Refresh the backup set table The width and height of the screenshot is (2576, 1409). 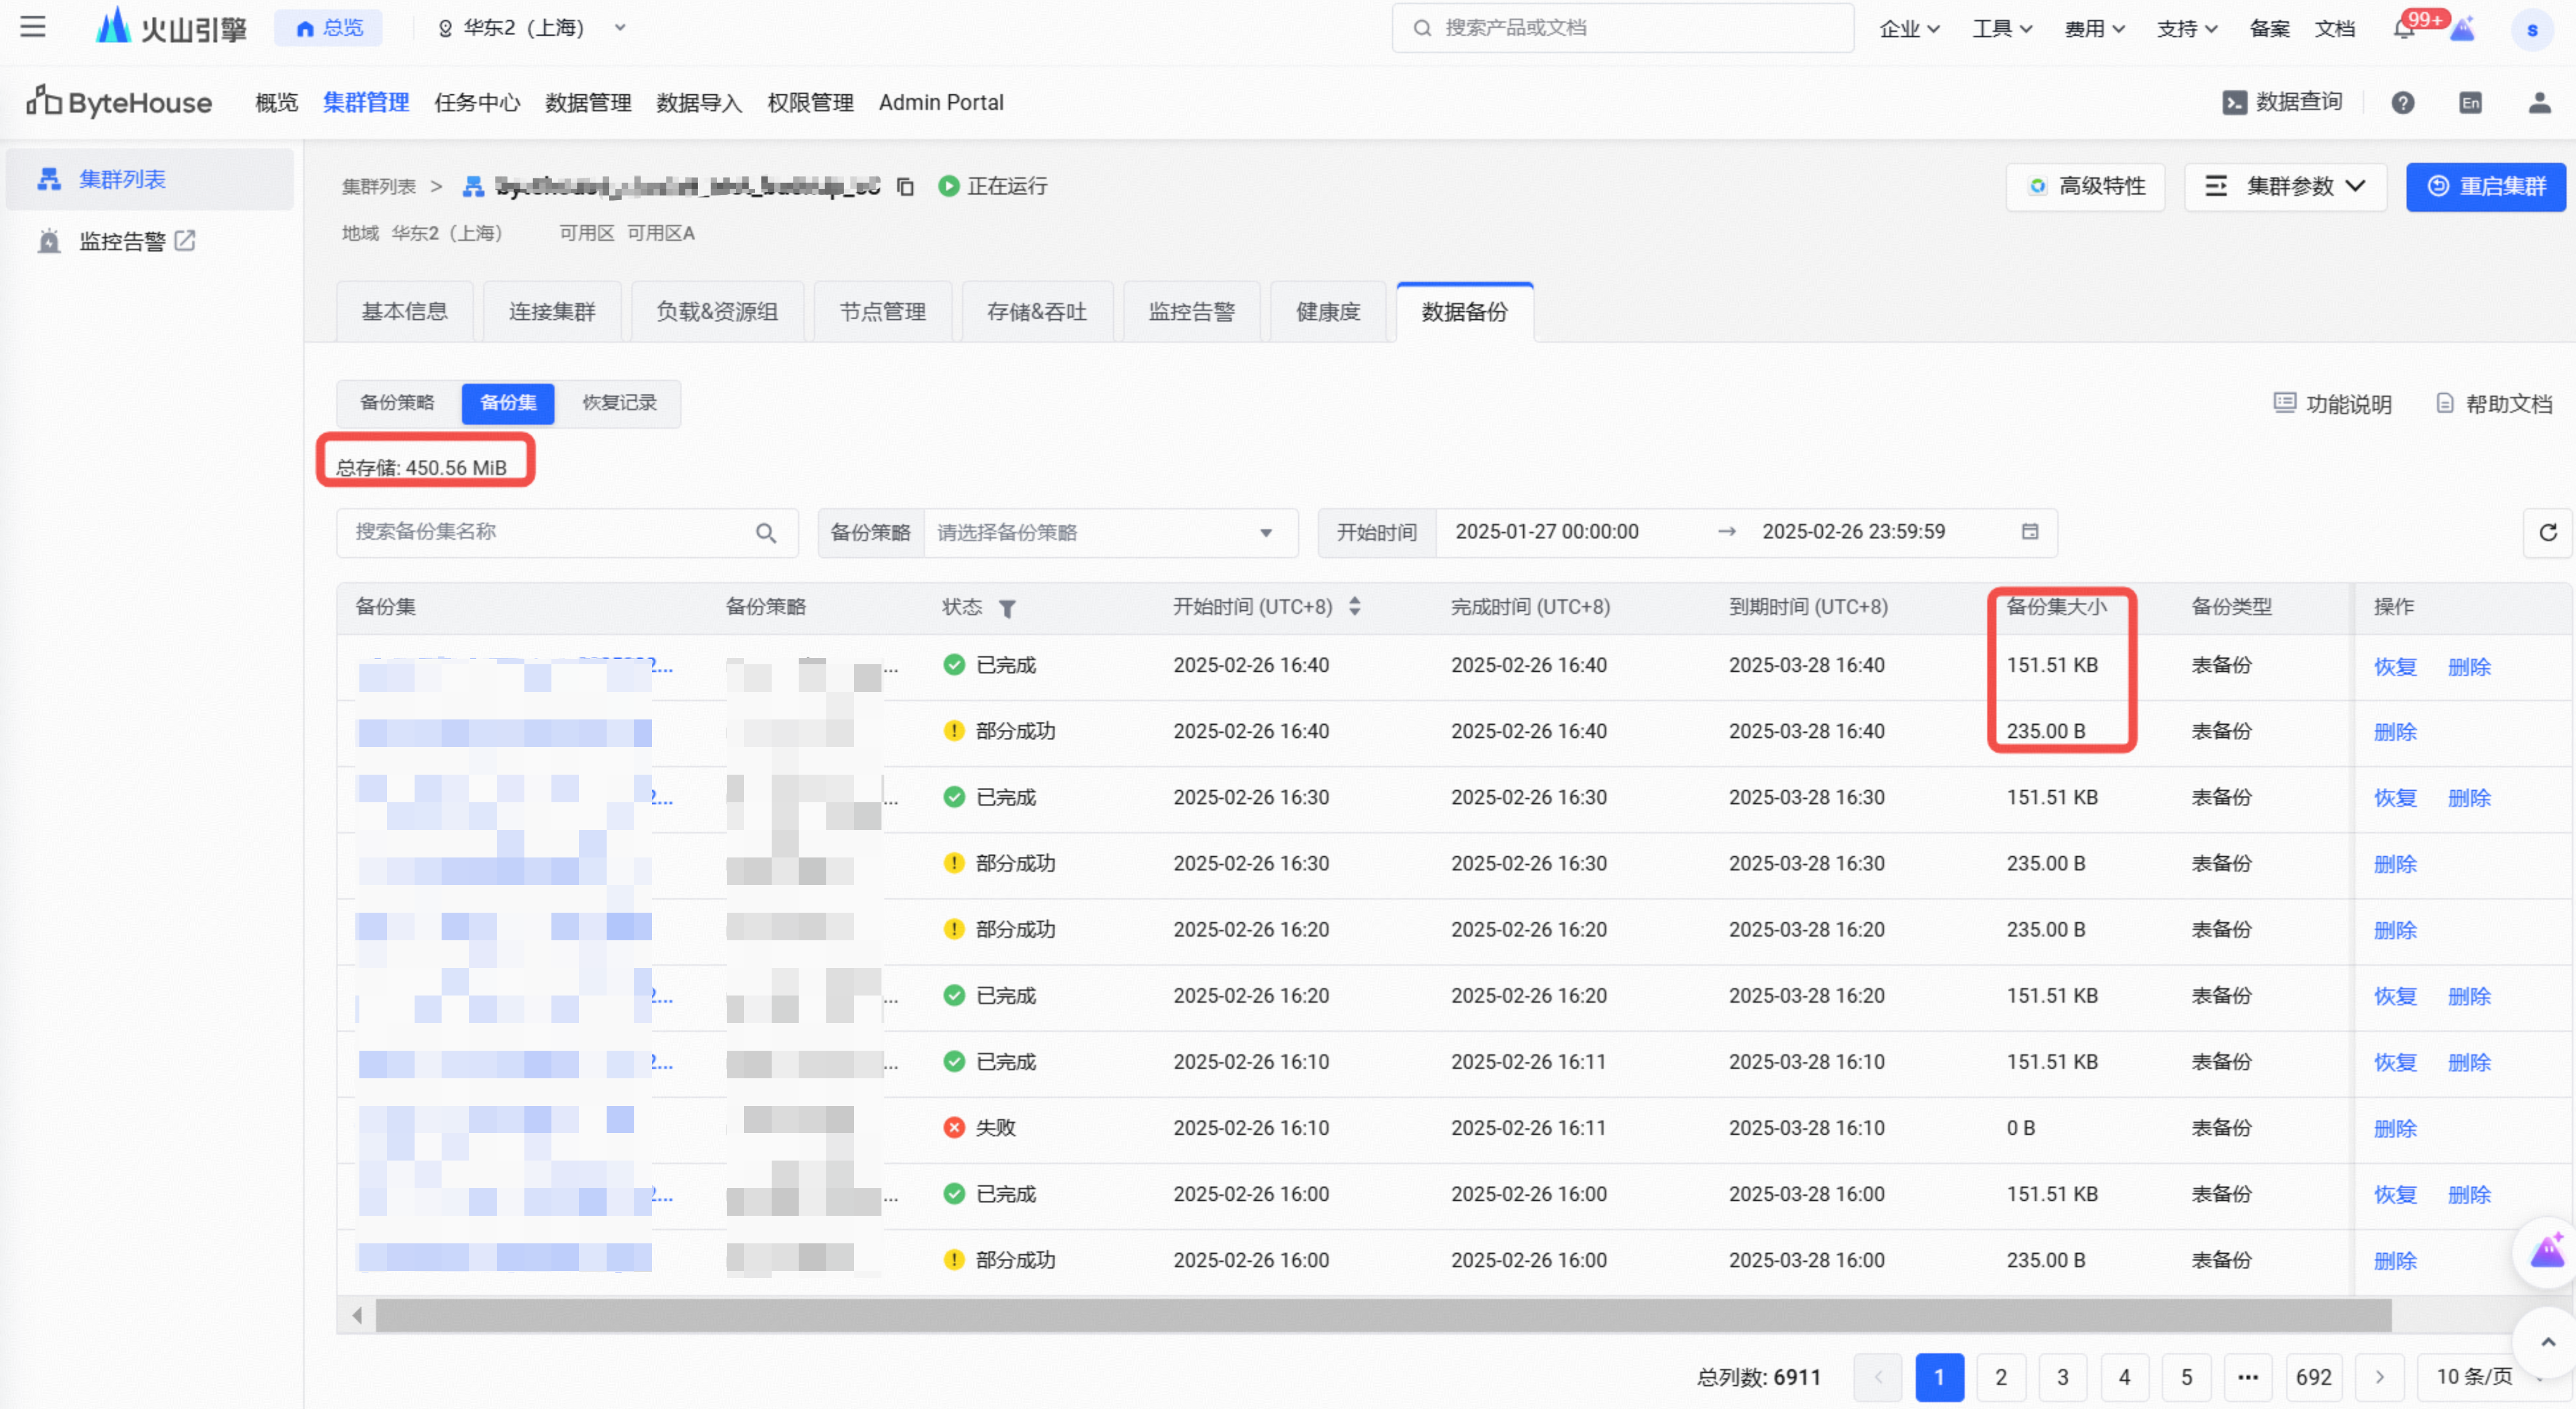click(2547, 533)
